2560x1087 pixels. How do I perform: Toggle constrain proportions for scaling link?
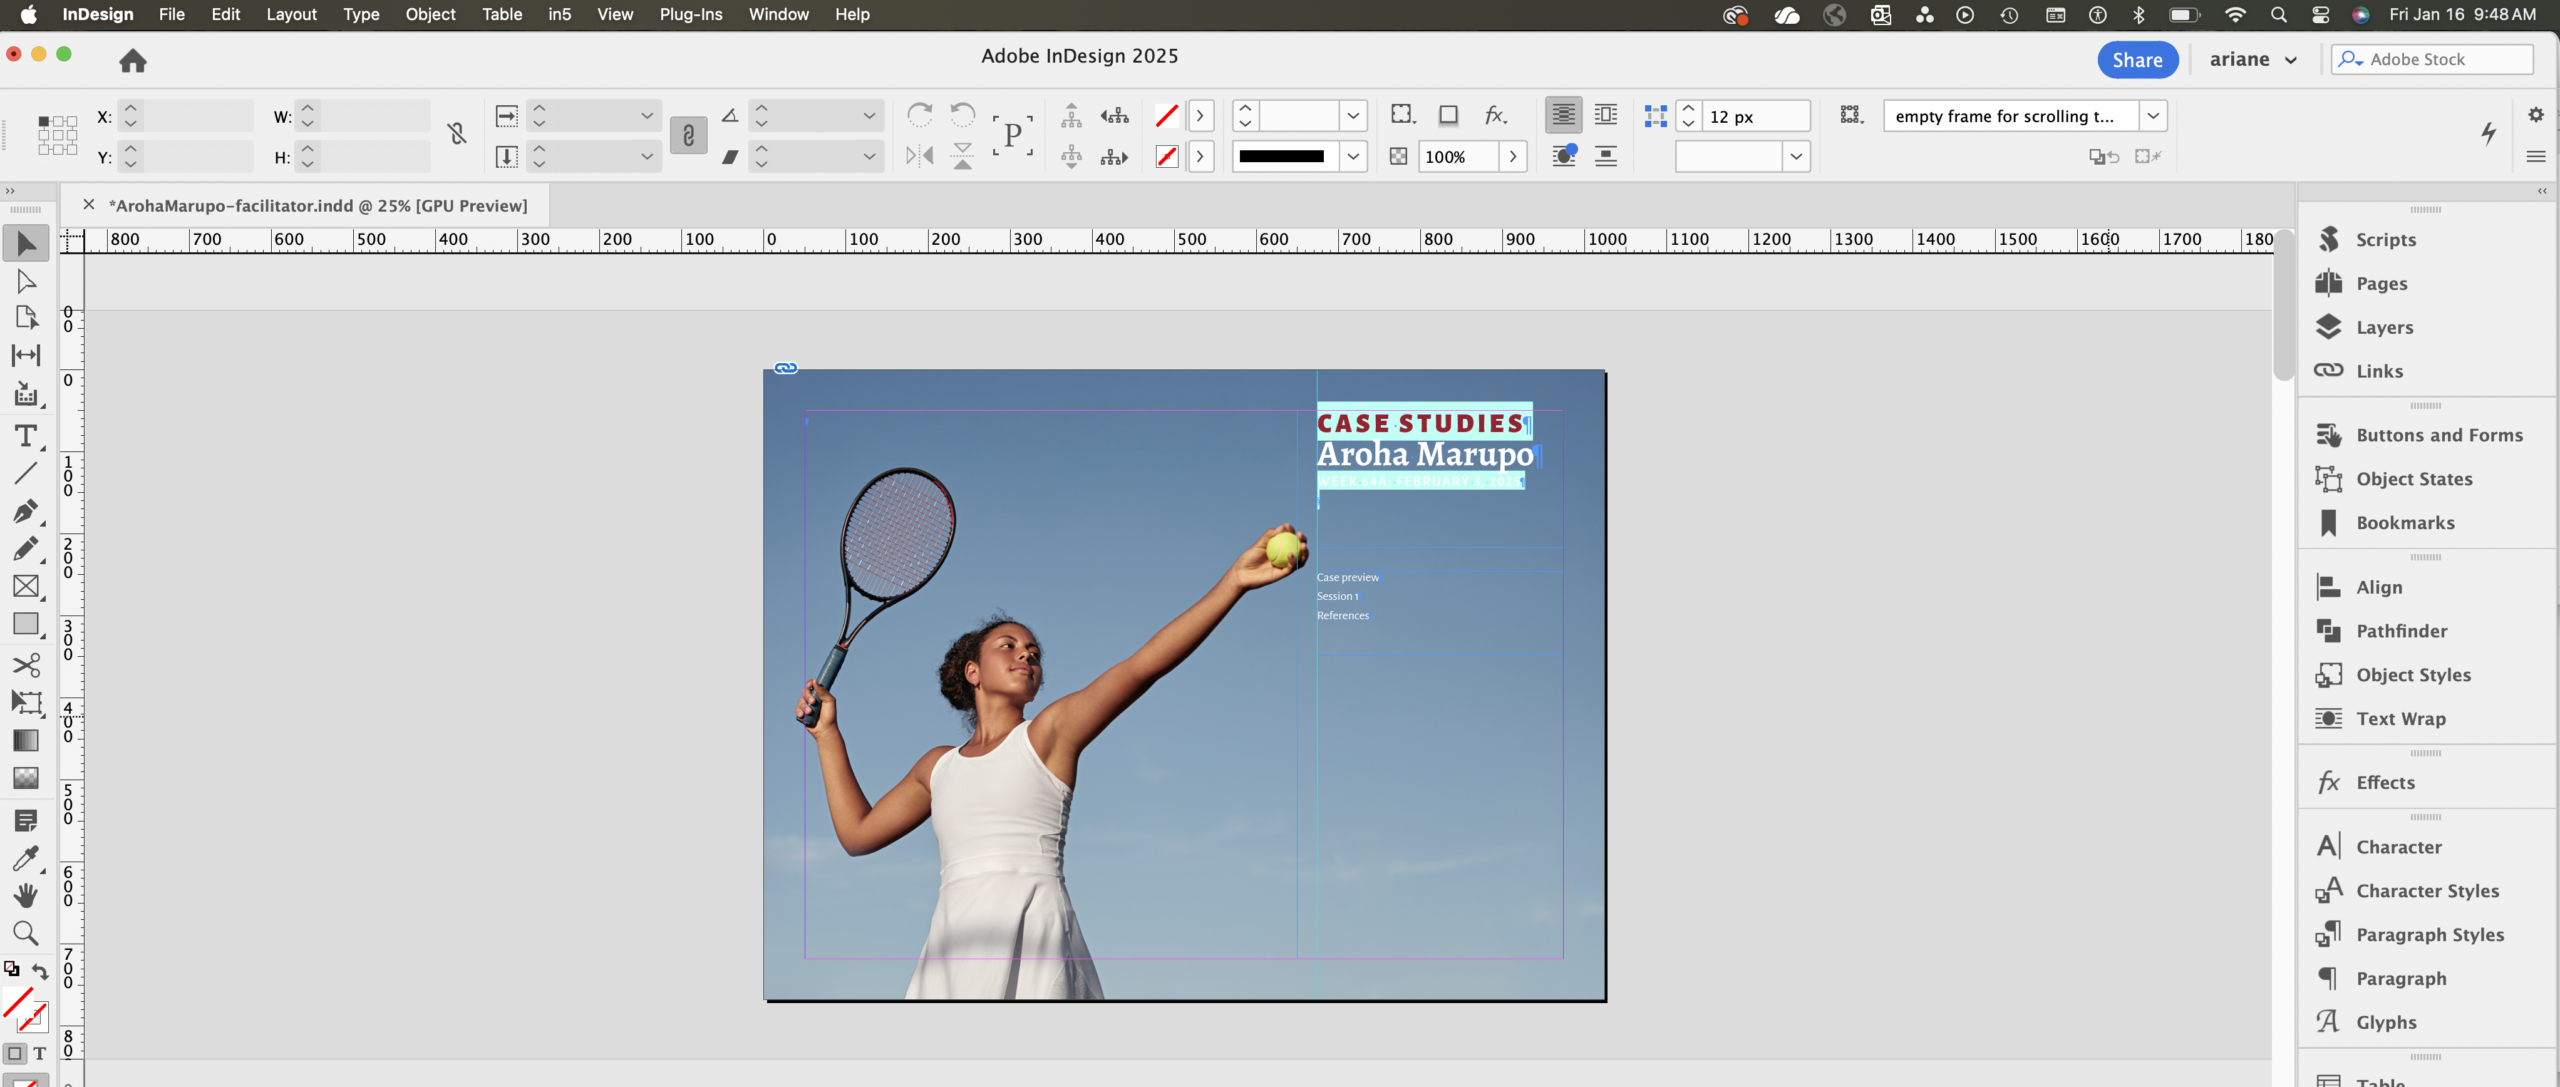(x=688, y=136)
